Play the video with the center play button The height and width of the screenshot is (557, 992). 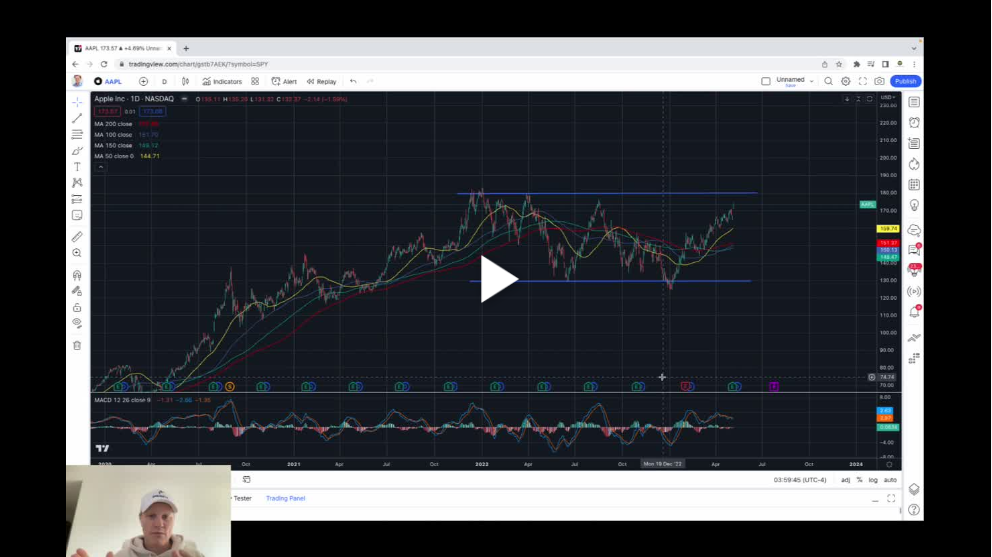click(499, 279)
